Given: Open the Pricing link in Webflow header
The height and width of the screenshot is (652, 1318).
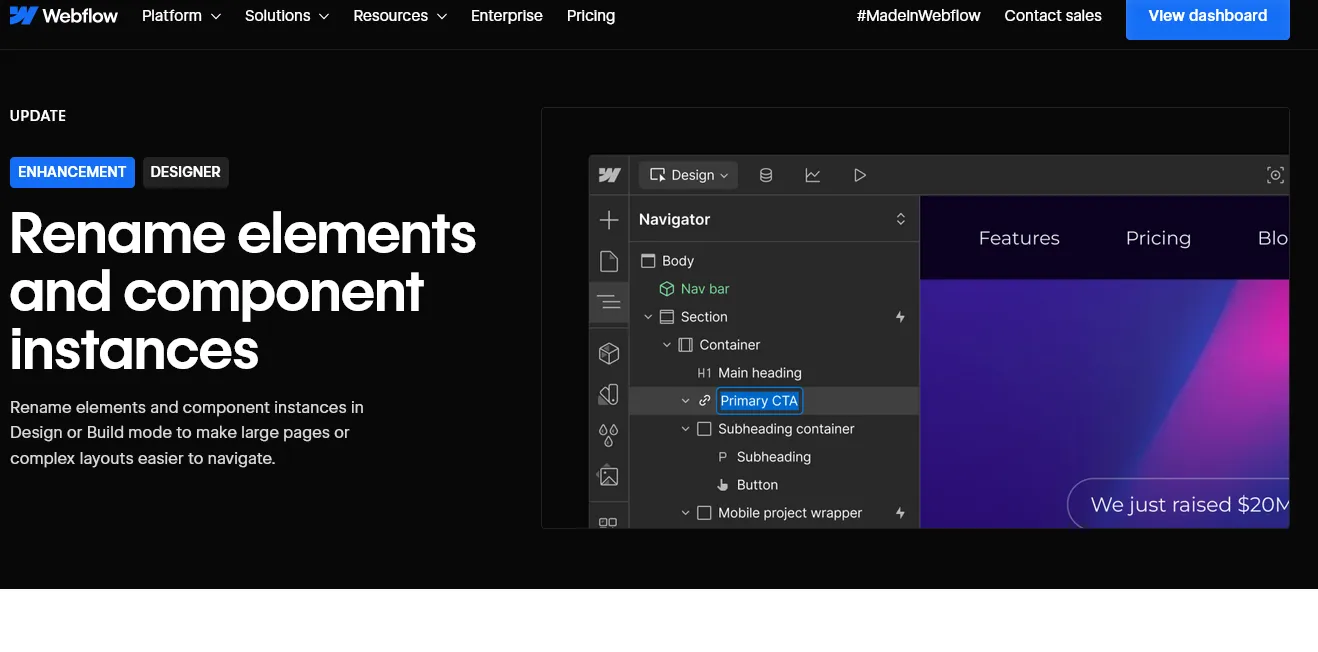Looking at the screenshot, I should click(591, 16).
